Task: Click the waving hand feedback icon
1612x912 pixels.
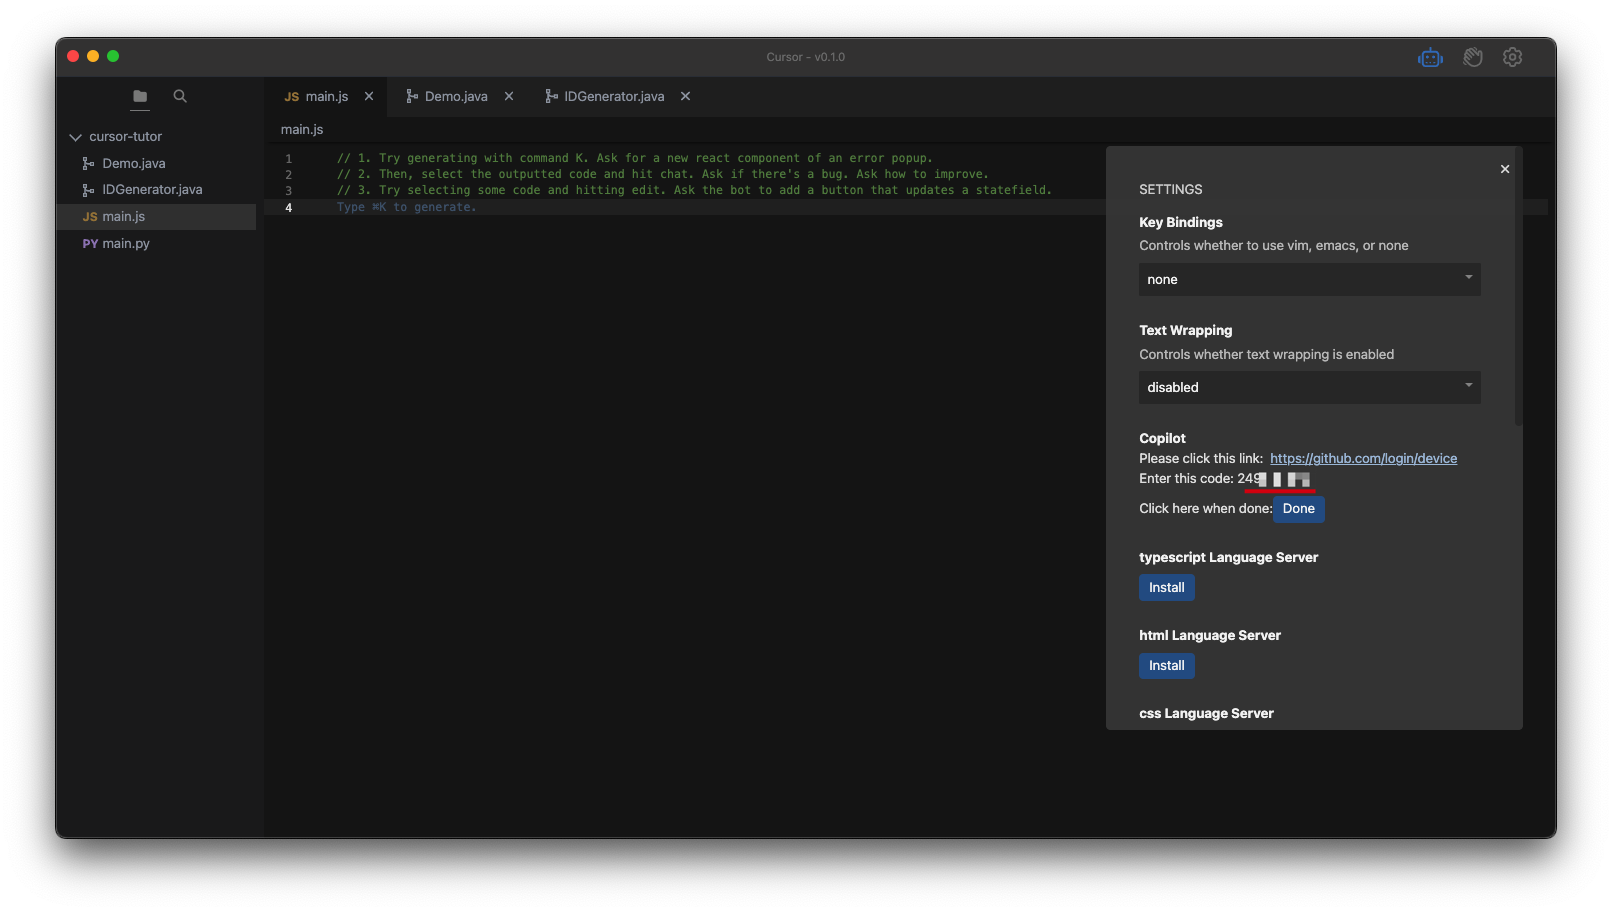Action: [1472, 58]
